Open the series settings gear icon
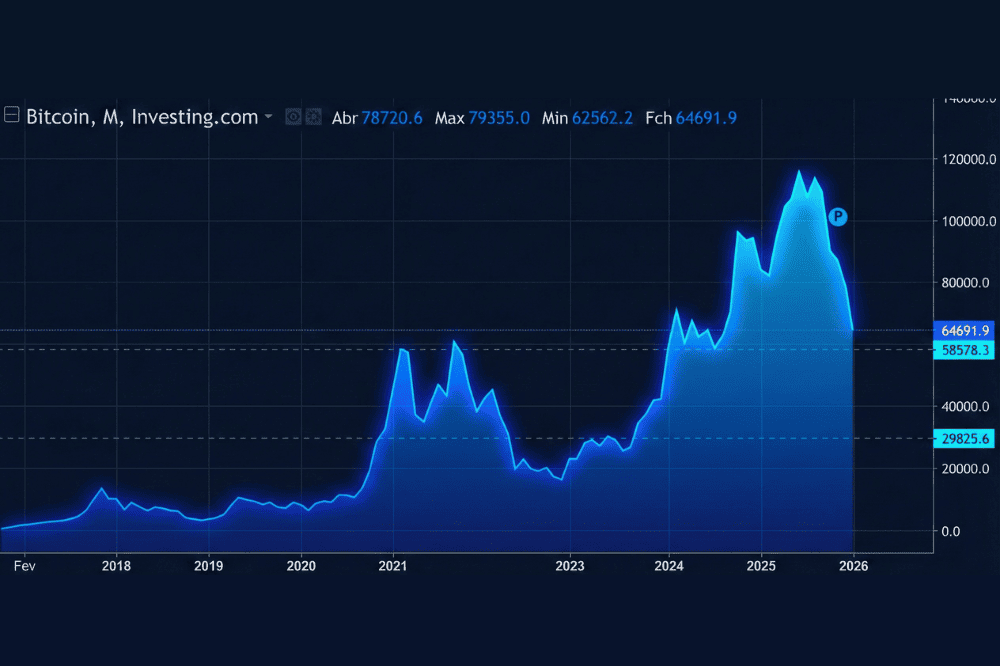Viewport: 1000px width, 666px height. point(313,117)
